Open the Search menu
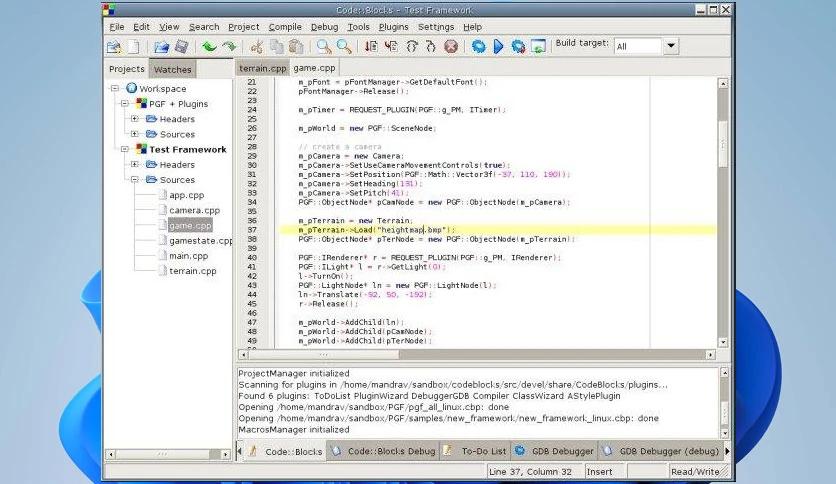This screenshot has height=484, width=836. (204, 27)
